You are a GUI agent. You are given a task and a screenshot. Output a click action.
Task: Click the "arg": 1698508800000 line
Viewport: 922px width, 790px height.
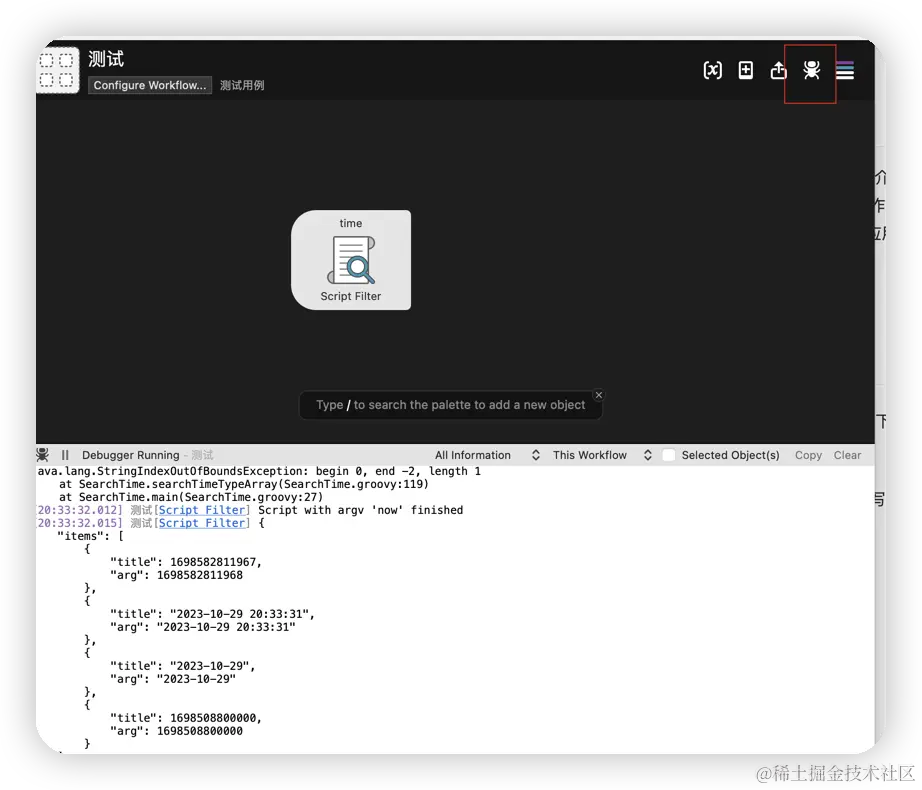pos(176,731)
